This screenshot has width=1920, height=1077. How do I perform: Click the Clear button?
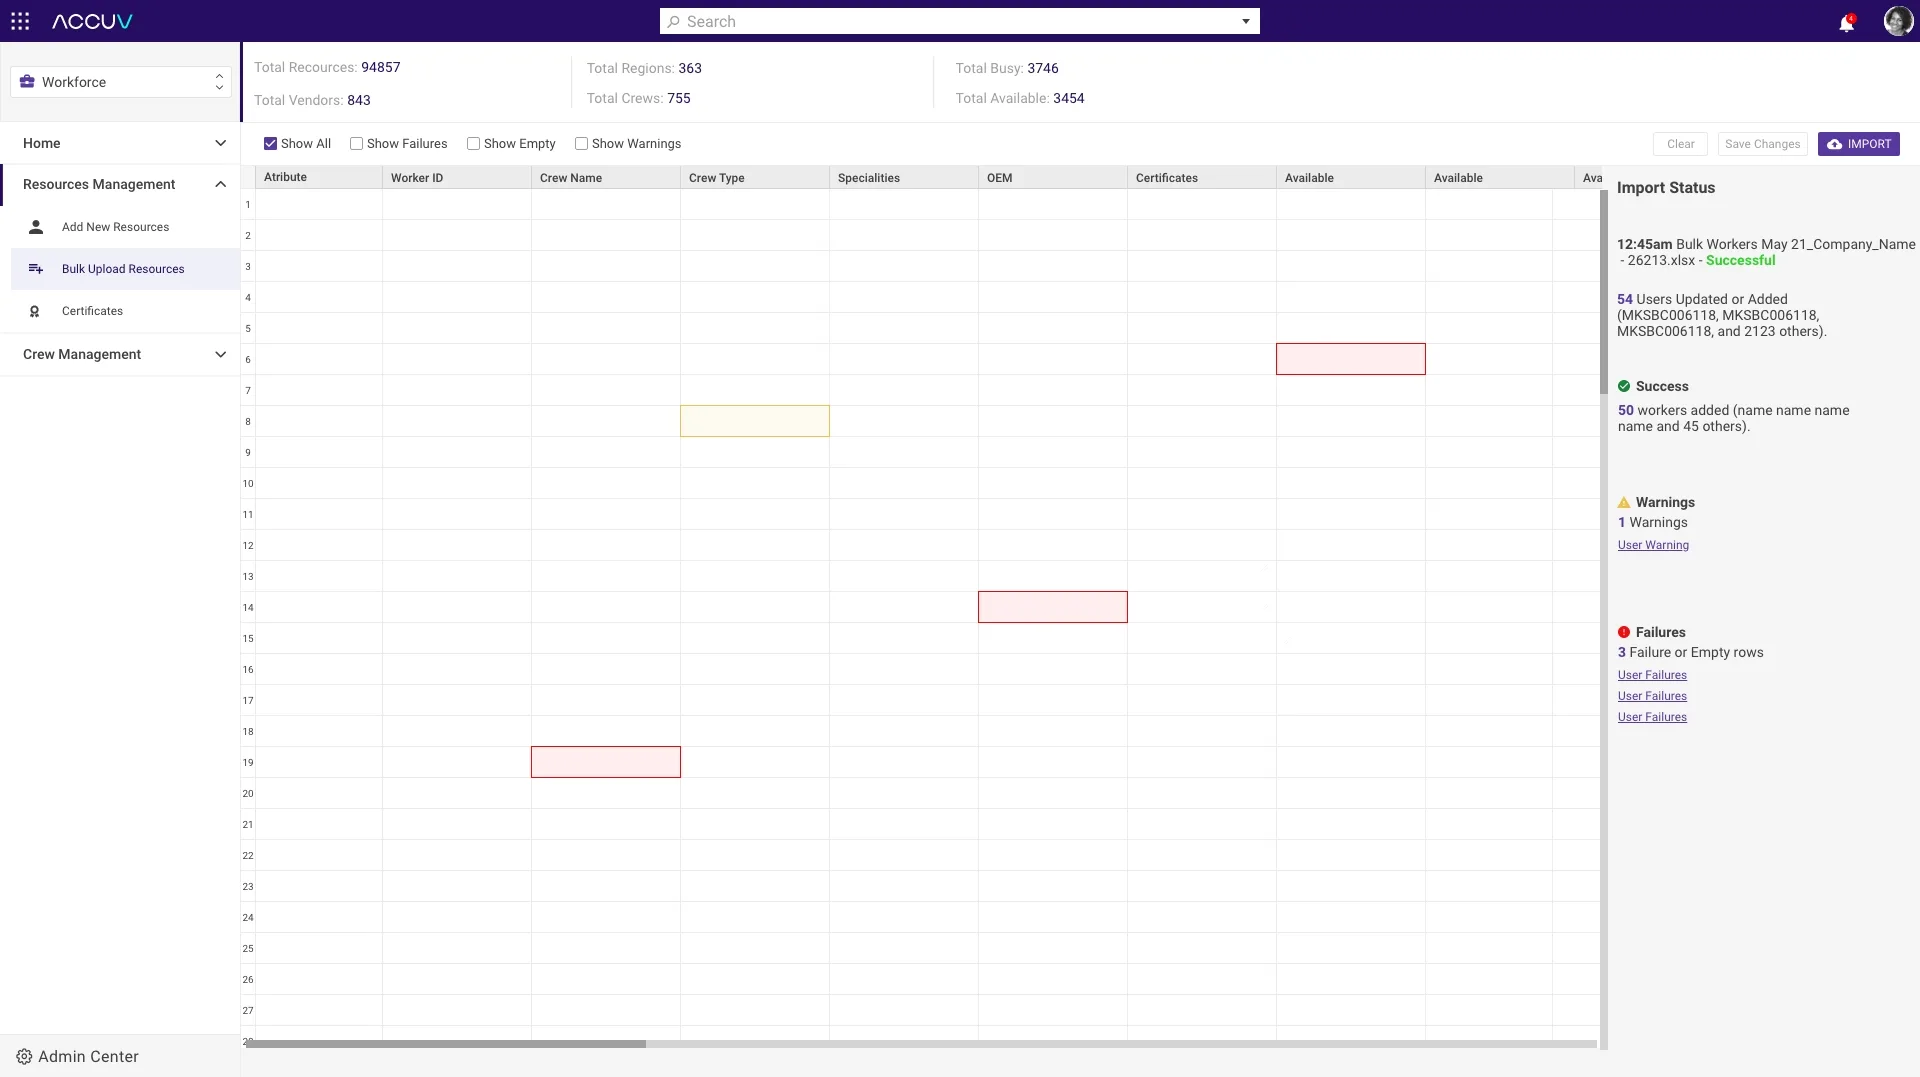1680,144
